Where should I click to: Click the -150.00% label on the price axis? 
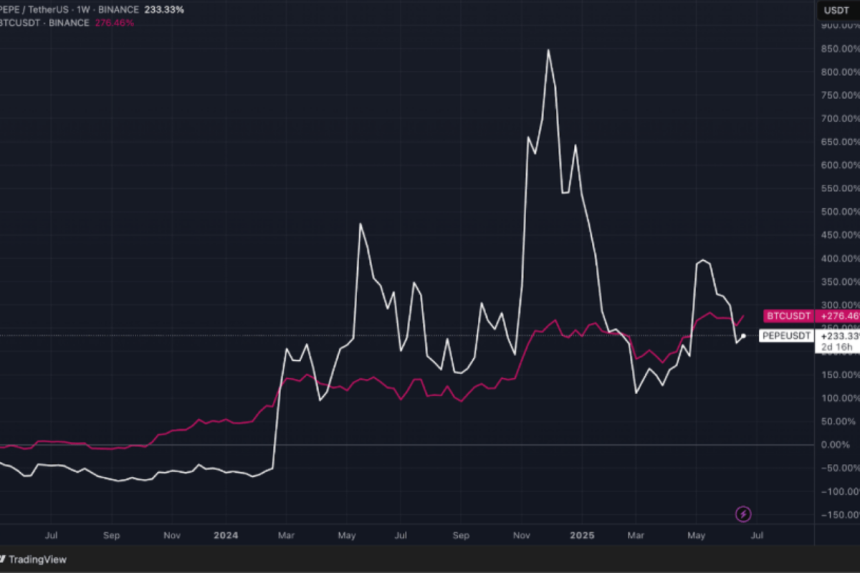pyautogui.click(x=838, y=514)
